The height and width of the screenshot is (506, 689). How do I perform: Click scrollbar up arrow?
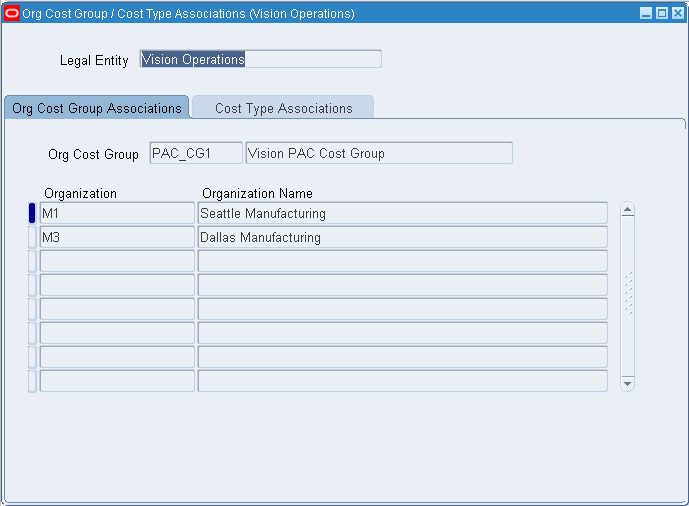pos(627,210)
